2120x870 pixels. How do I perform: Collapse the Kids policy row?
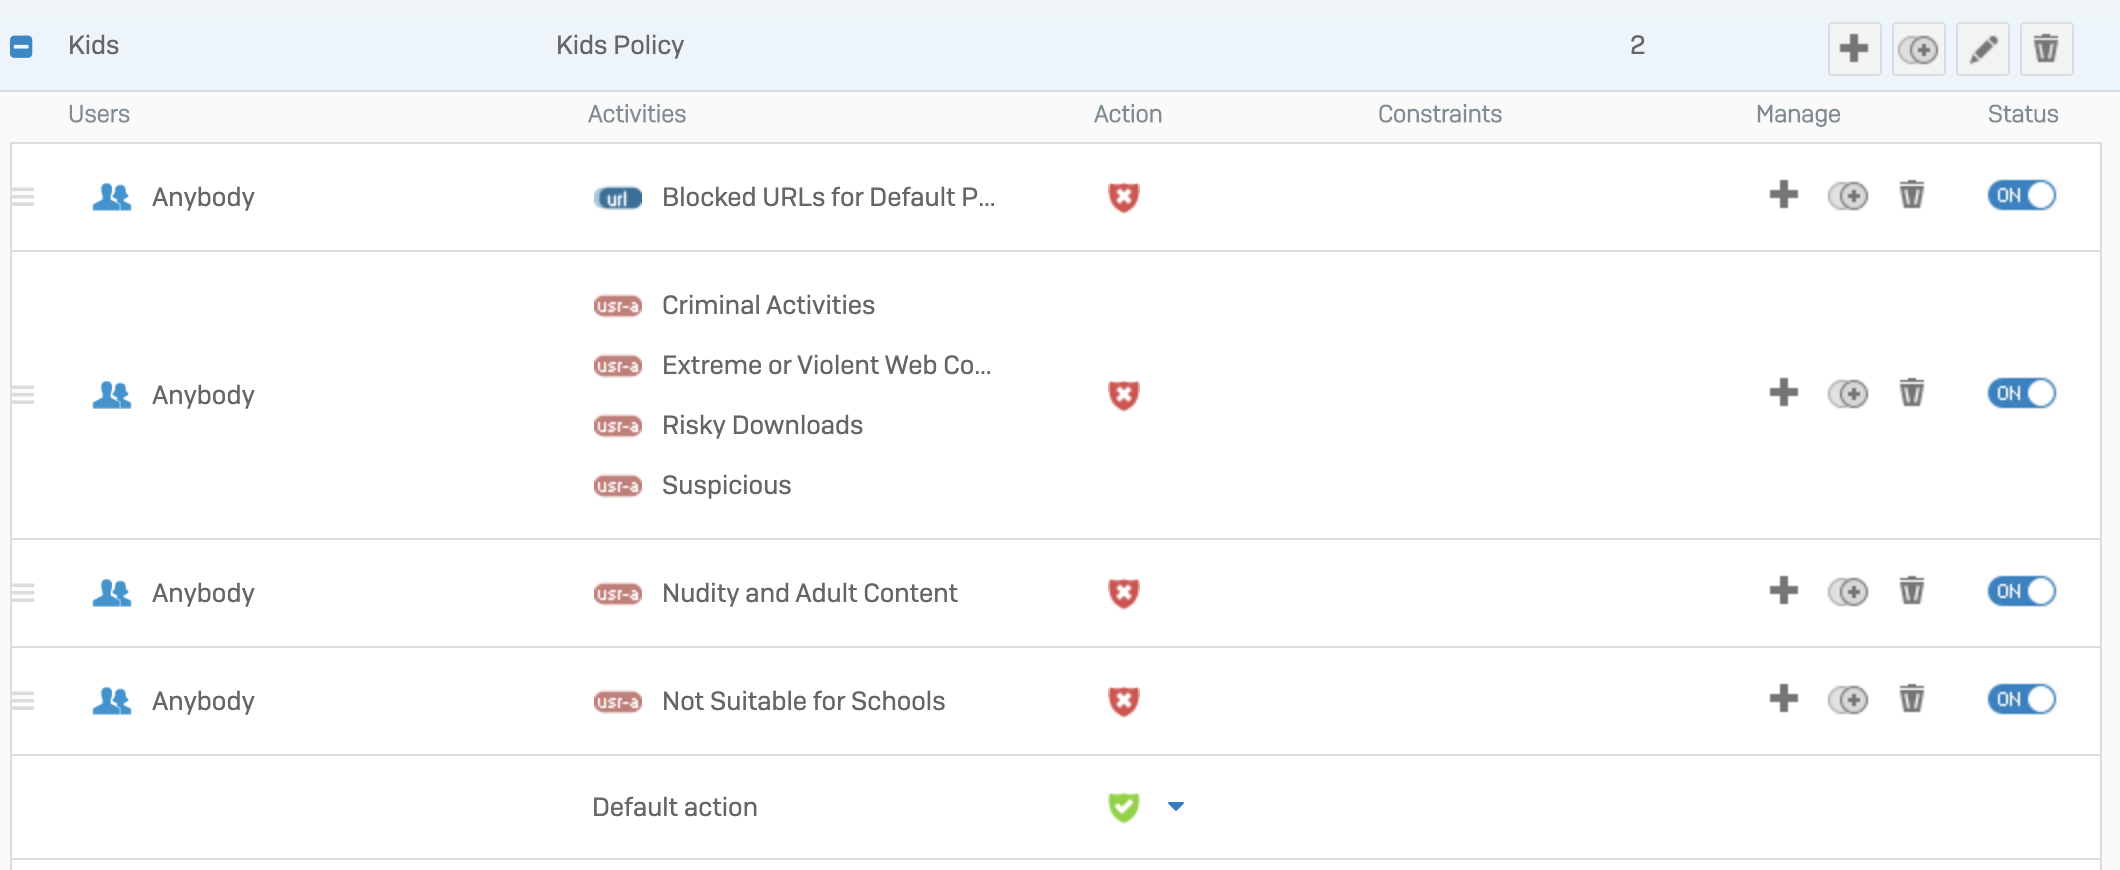[x=21, y=46]
